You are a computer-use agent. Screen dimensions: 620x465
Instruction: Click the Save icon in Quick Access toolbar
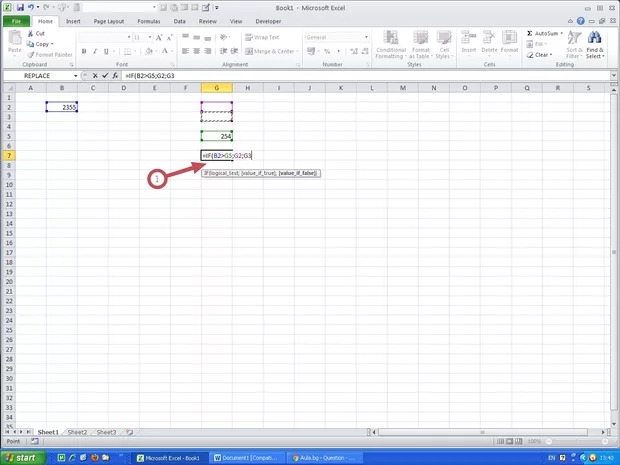click(x=20, y=7)
